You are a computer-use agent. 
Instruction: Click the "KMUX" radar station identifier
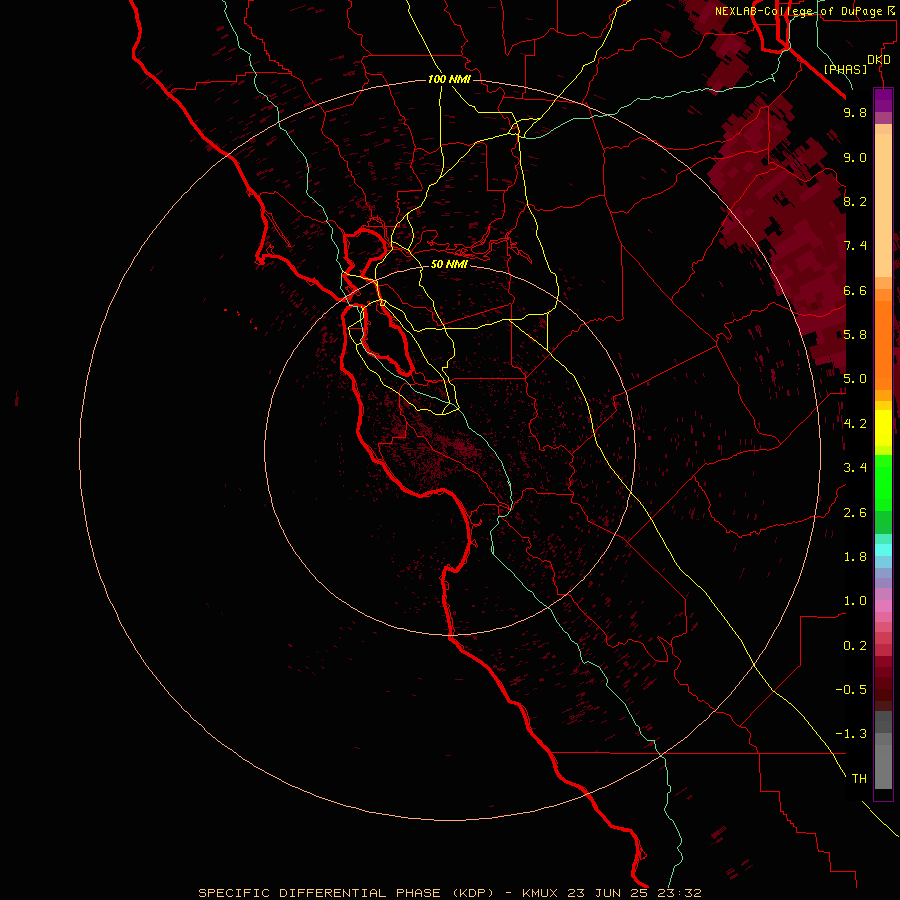540,893
